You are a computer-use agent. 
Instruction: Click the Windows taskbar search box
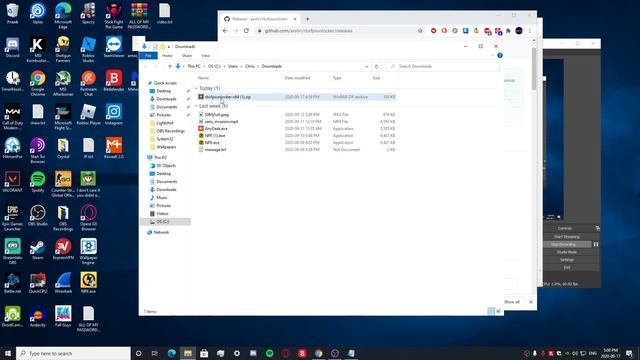click(x=73, y=353)
